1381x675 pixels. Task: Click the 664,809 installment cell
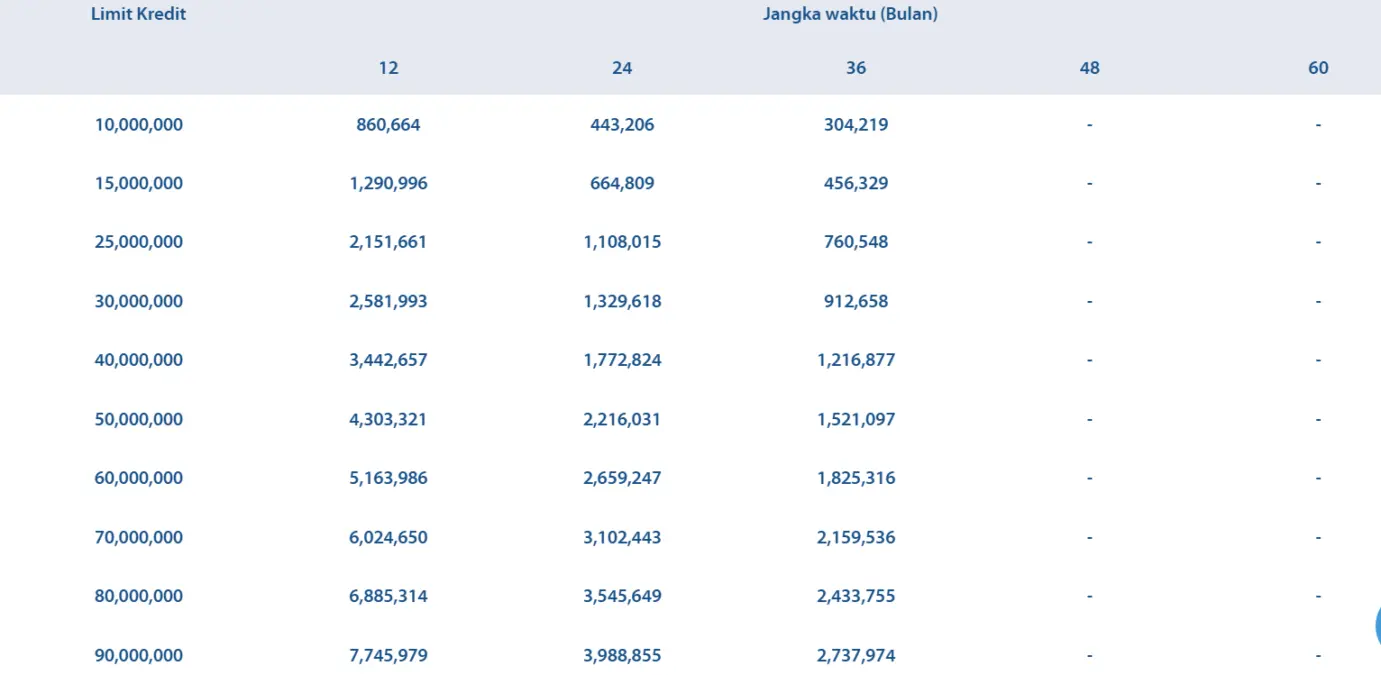point(622,183)
